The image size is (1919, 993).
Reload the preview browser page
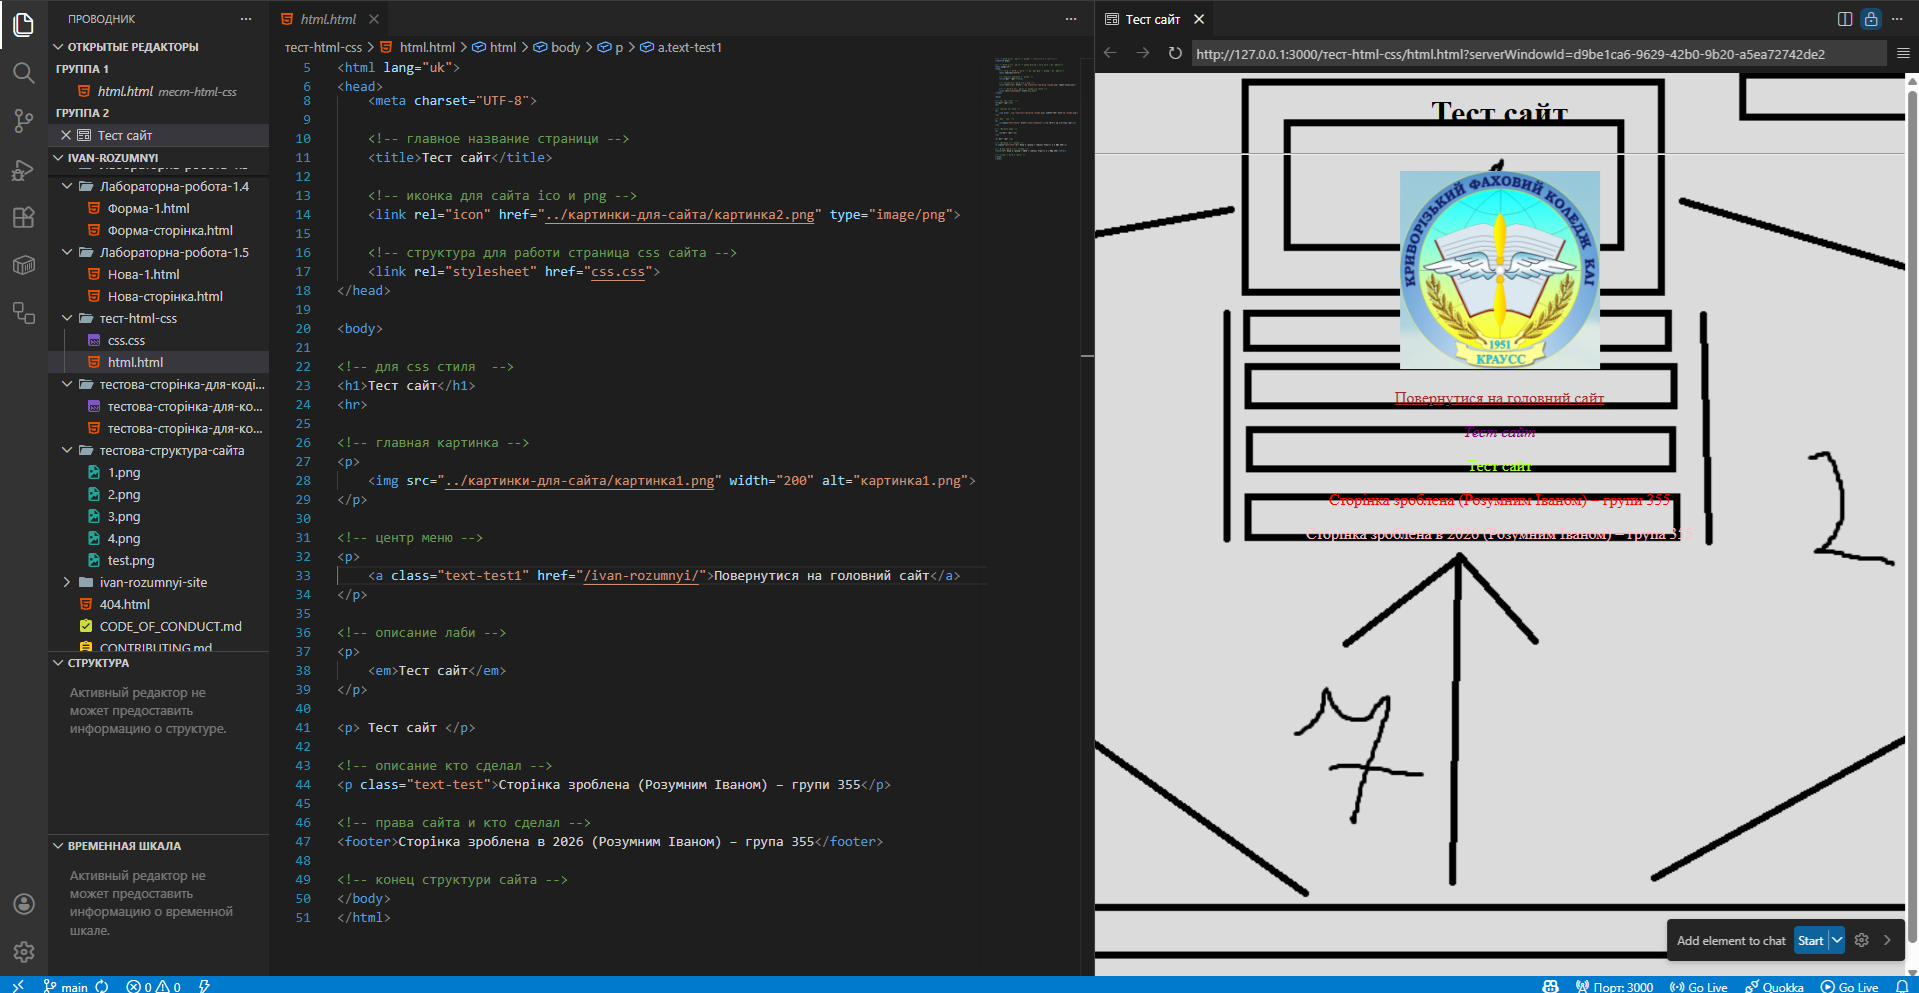click(1175, 53)
